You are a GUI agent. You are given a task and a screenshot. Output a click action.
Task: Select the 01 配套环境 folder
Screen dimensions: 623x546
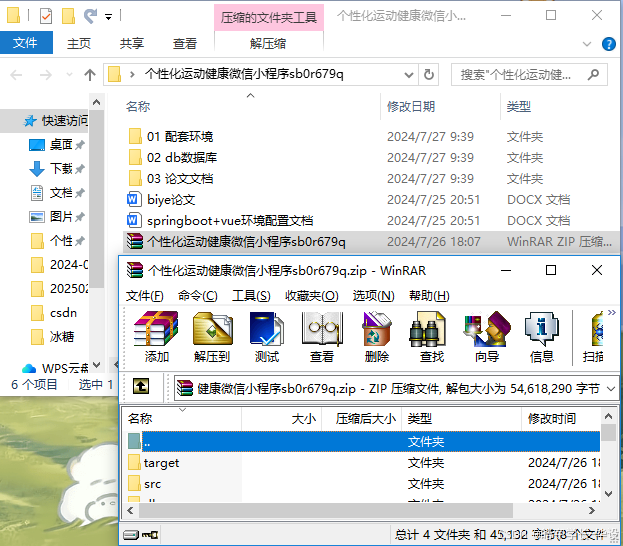180,137
